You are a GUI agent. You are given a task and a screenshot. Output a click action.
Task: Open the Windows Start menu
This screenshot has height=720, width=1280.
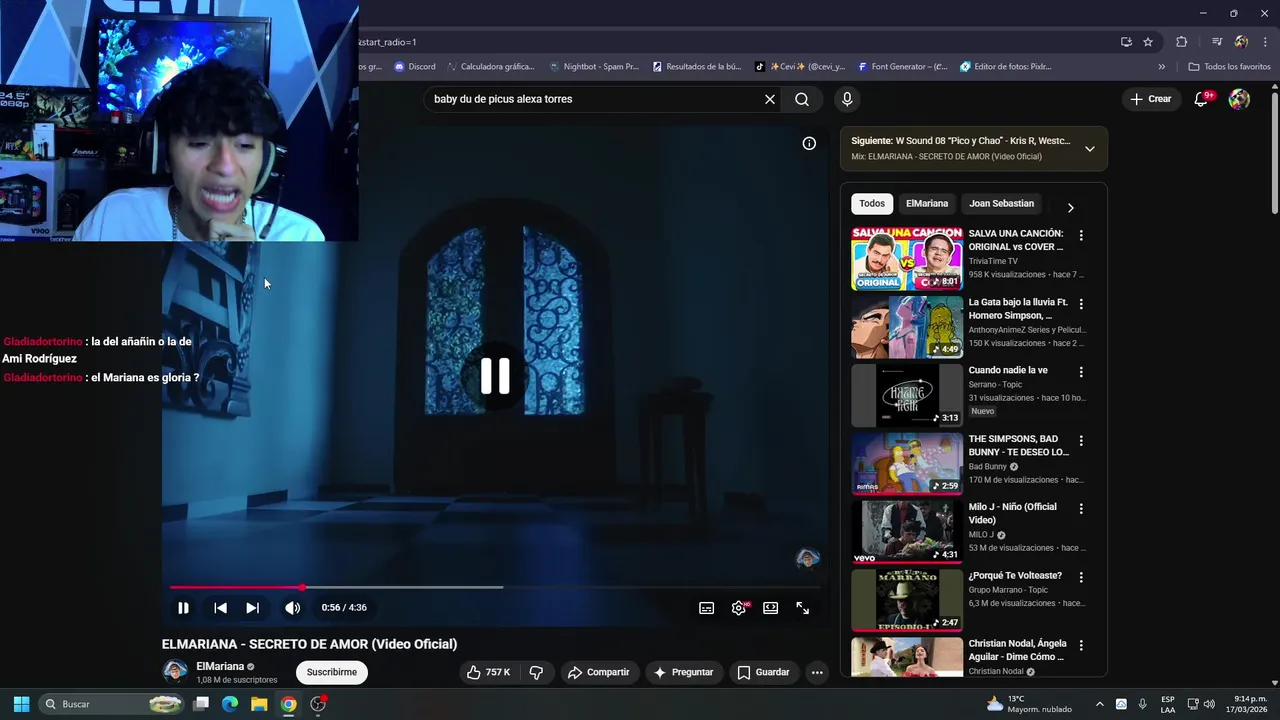21,704
